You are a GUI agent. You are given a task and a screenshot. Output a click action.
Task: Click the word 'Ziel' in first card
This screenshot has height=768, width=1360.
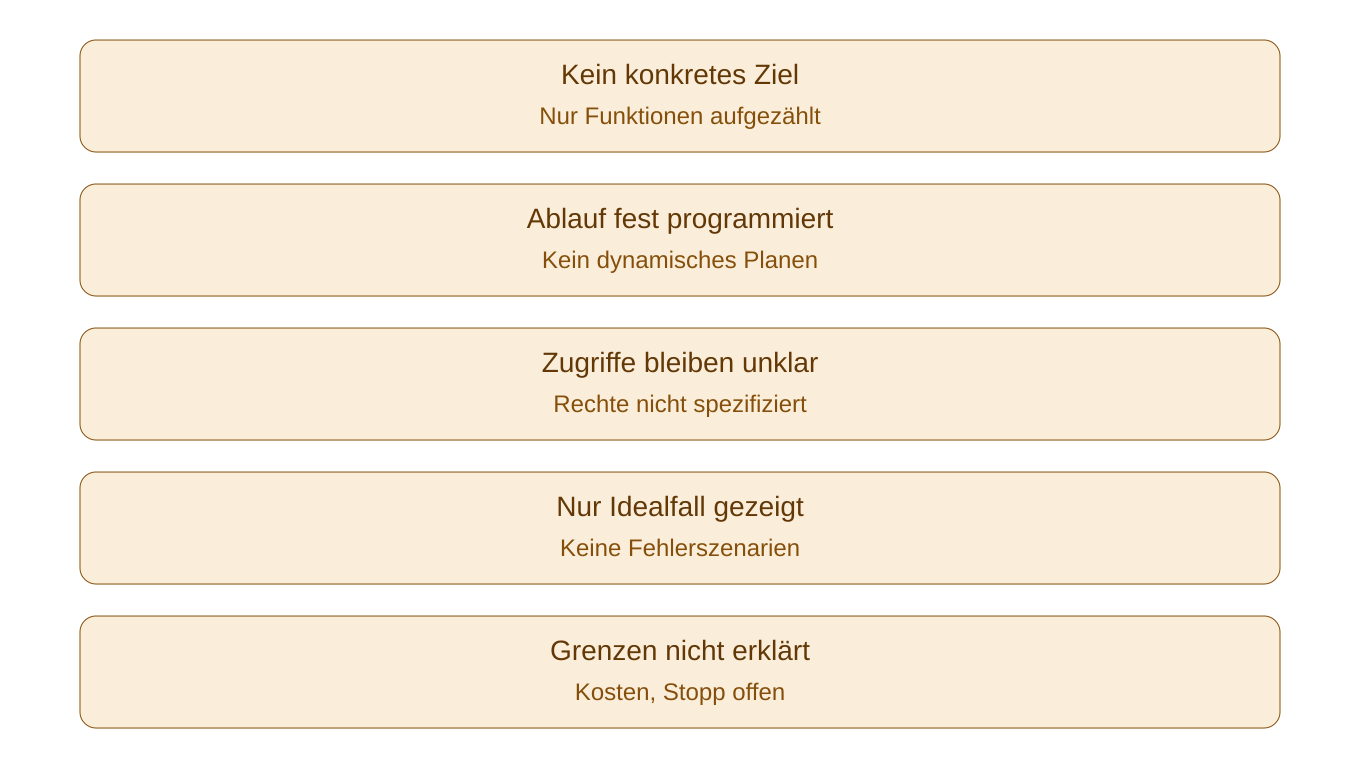[777, 75]
